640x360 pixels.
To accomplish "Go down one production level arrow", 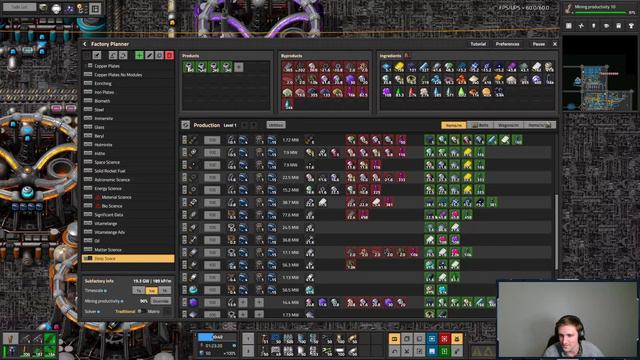I will point(253,125).
